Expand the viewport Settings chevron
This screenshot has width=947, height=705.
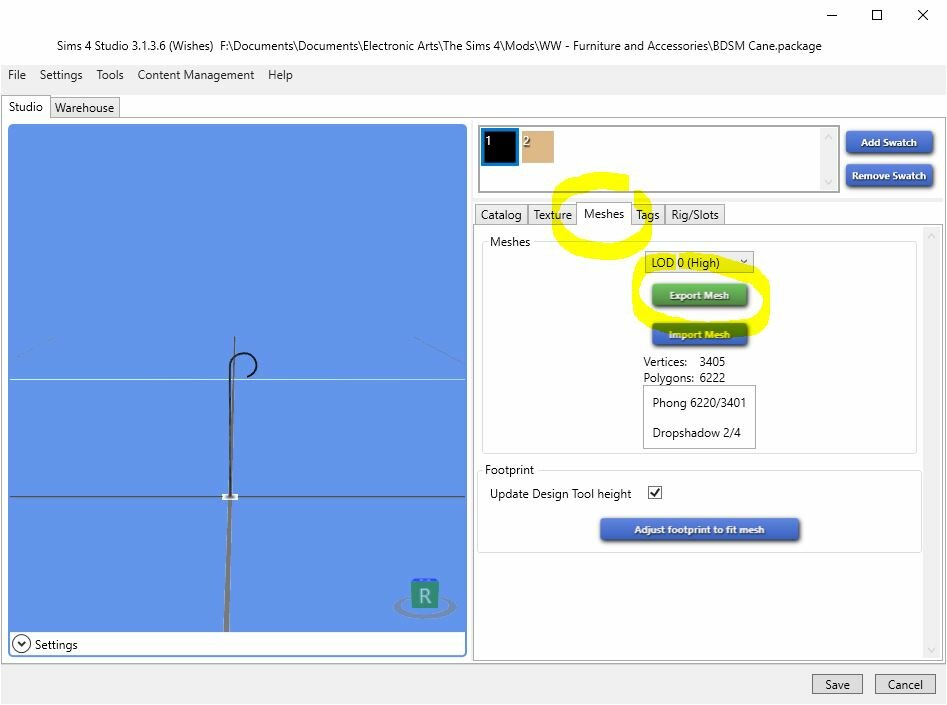21,644
